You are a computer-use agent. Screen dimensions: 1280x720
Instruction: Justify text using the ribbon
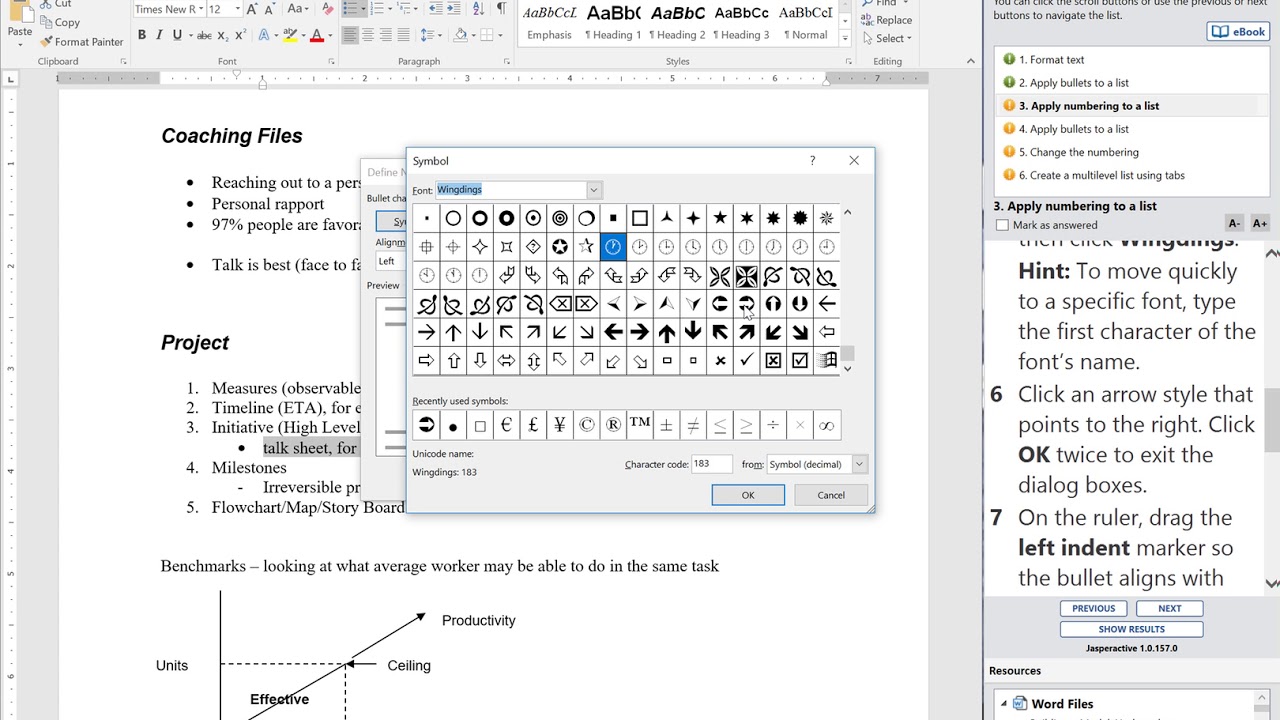coord(404,35)
